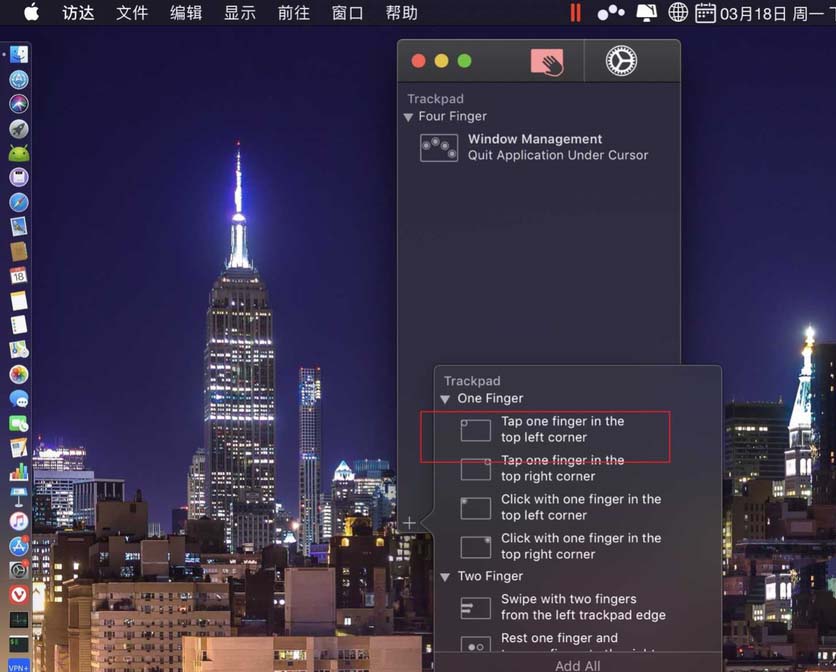This screenshot has width=836, height=672.
Task: Collapse the Four Finger section
Action: pos(408,116)
